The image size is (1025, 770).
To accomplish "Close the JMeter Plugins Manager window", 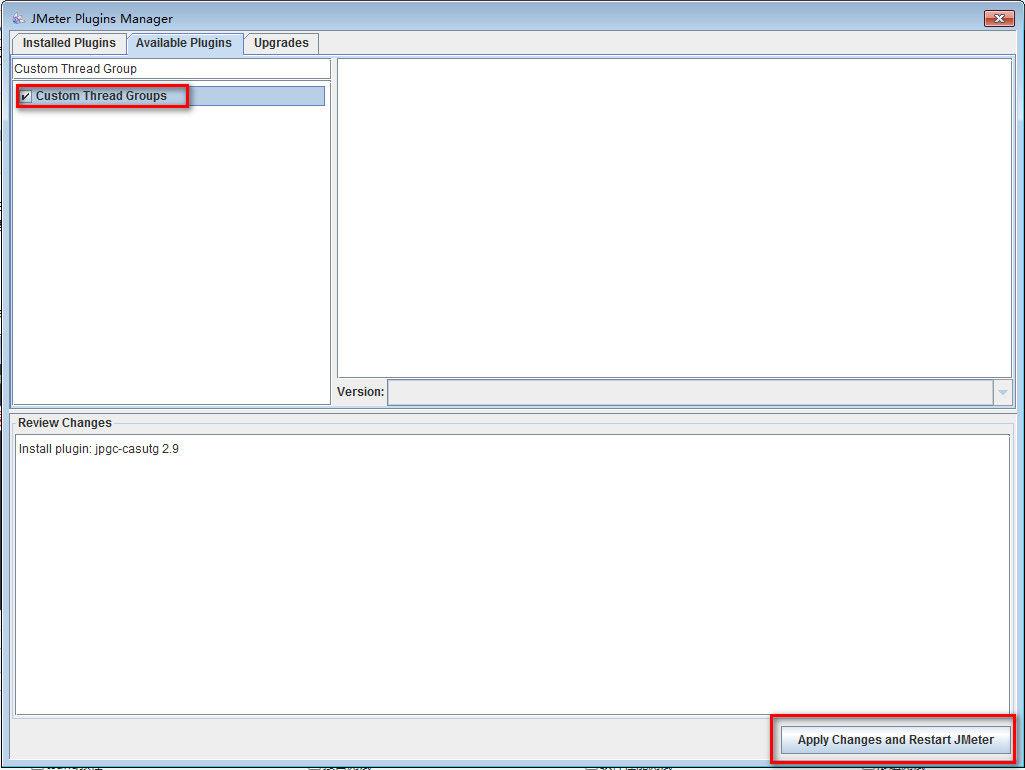I will 999,18.
